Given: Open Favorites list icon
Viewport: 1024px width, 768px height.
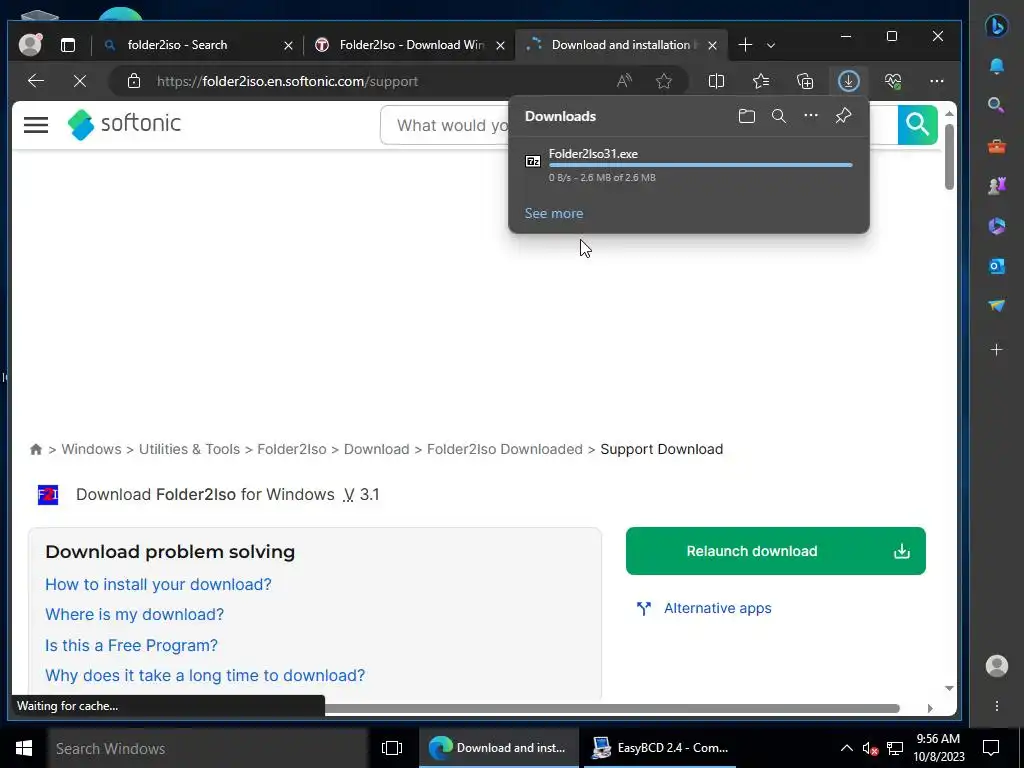Looking at the screenshot, I should [761, 81].
